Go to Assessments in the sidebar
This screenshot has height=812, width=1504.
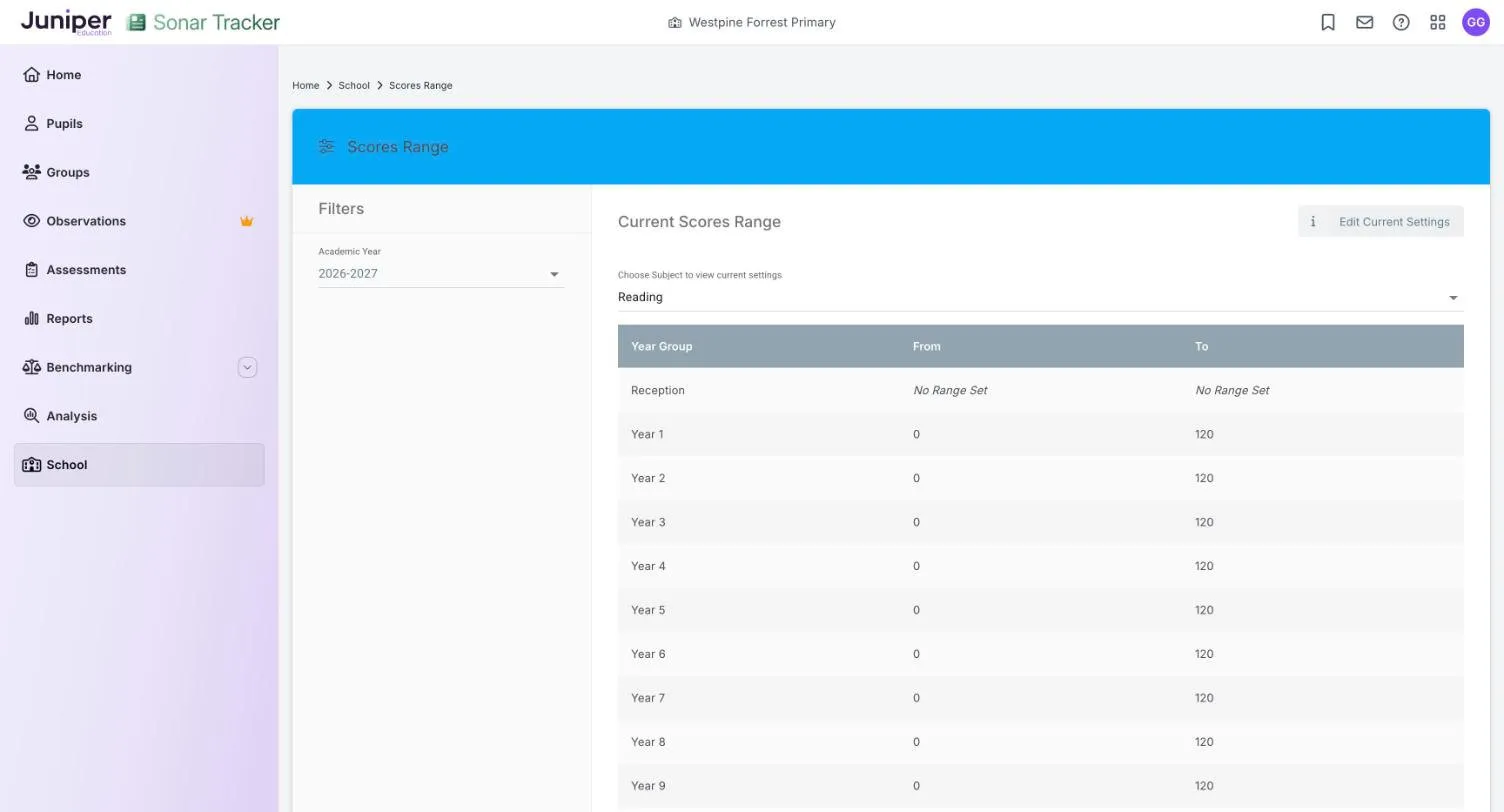(139, 270)
